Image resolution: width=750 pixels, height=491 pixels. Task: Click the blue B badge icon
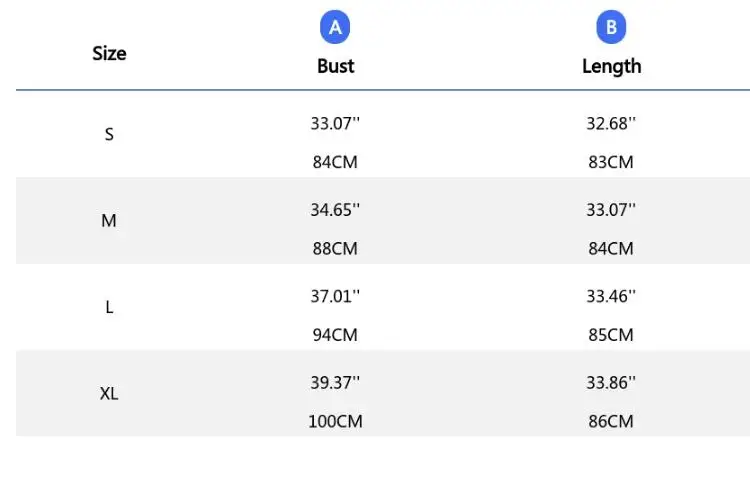[x=611, y=27]
